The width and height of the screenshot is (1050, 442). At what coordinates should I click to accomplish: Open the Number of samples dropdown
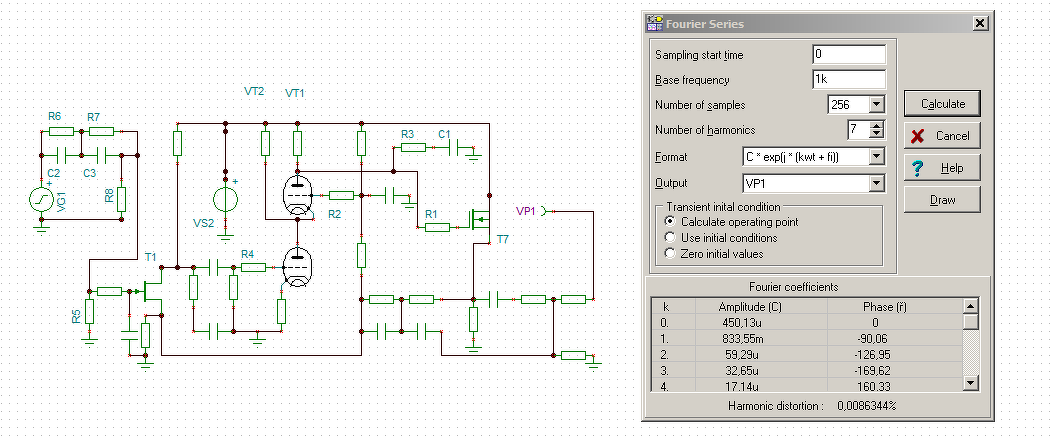pos(877,105)
